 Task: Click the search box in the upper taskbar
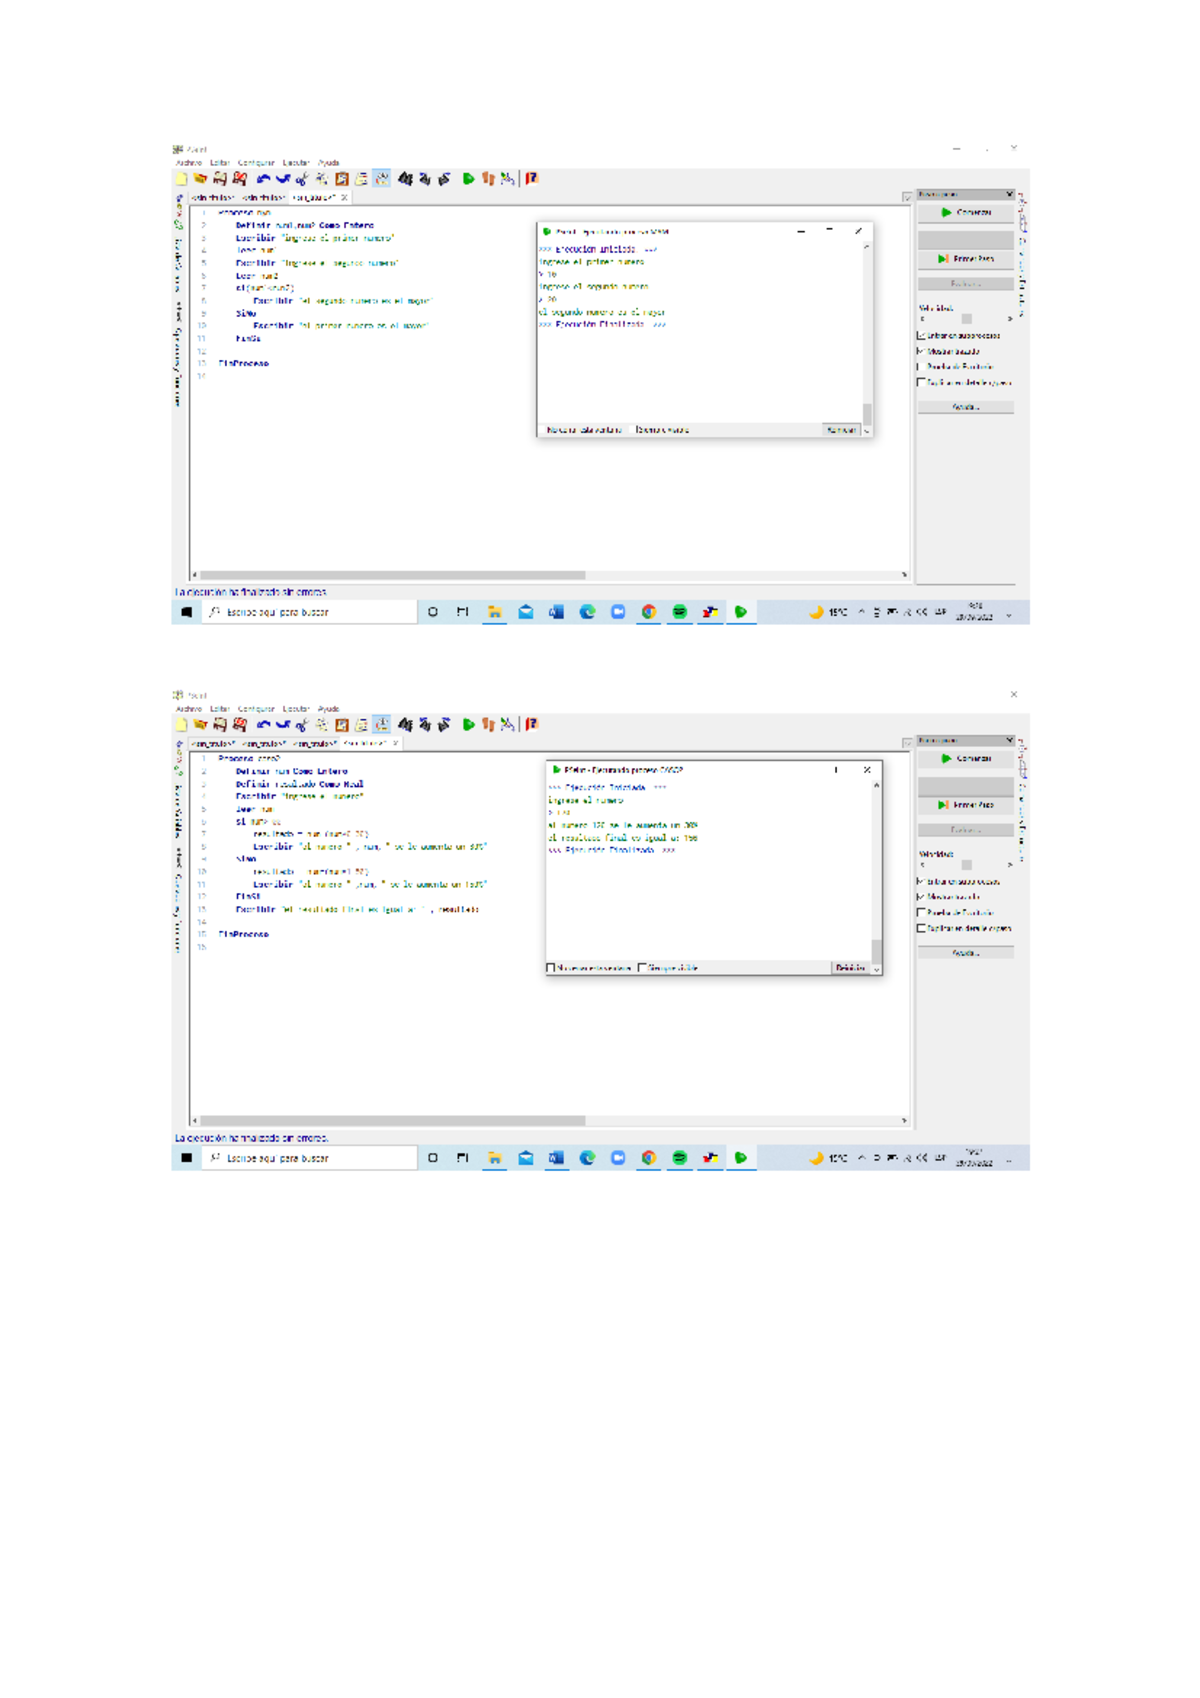tap(310, 612)
